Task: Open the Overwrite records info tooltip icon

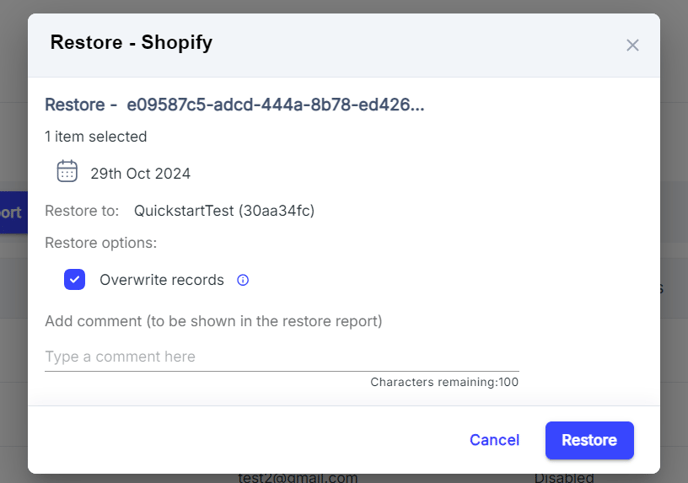Action: pos(243,280)
